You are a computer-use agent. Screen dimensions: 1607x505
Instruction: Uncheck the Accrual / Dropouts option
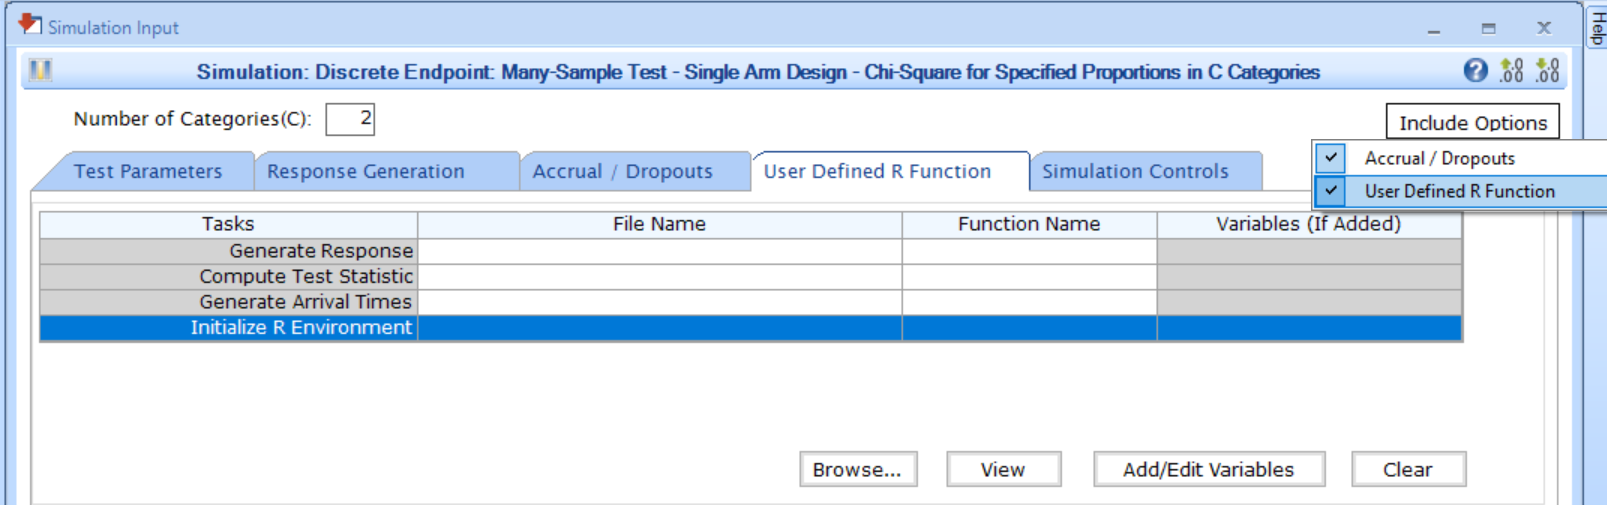tap(1331, 158)
